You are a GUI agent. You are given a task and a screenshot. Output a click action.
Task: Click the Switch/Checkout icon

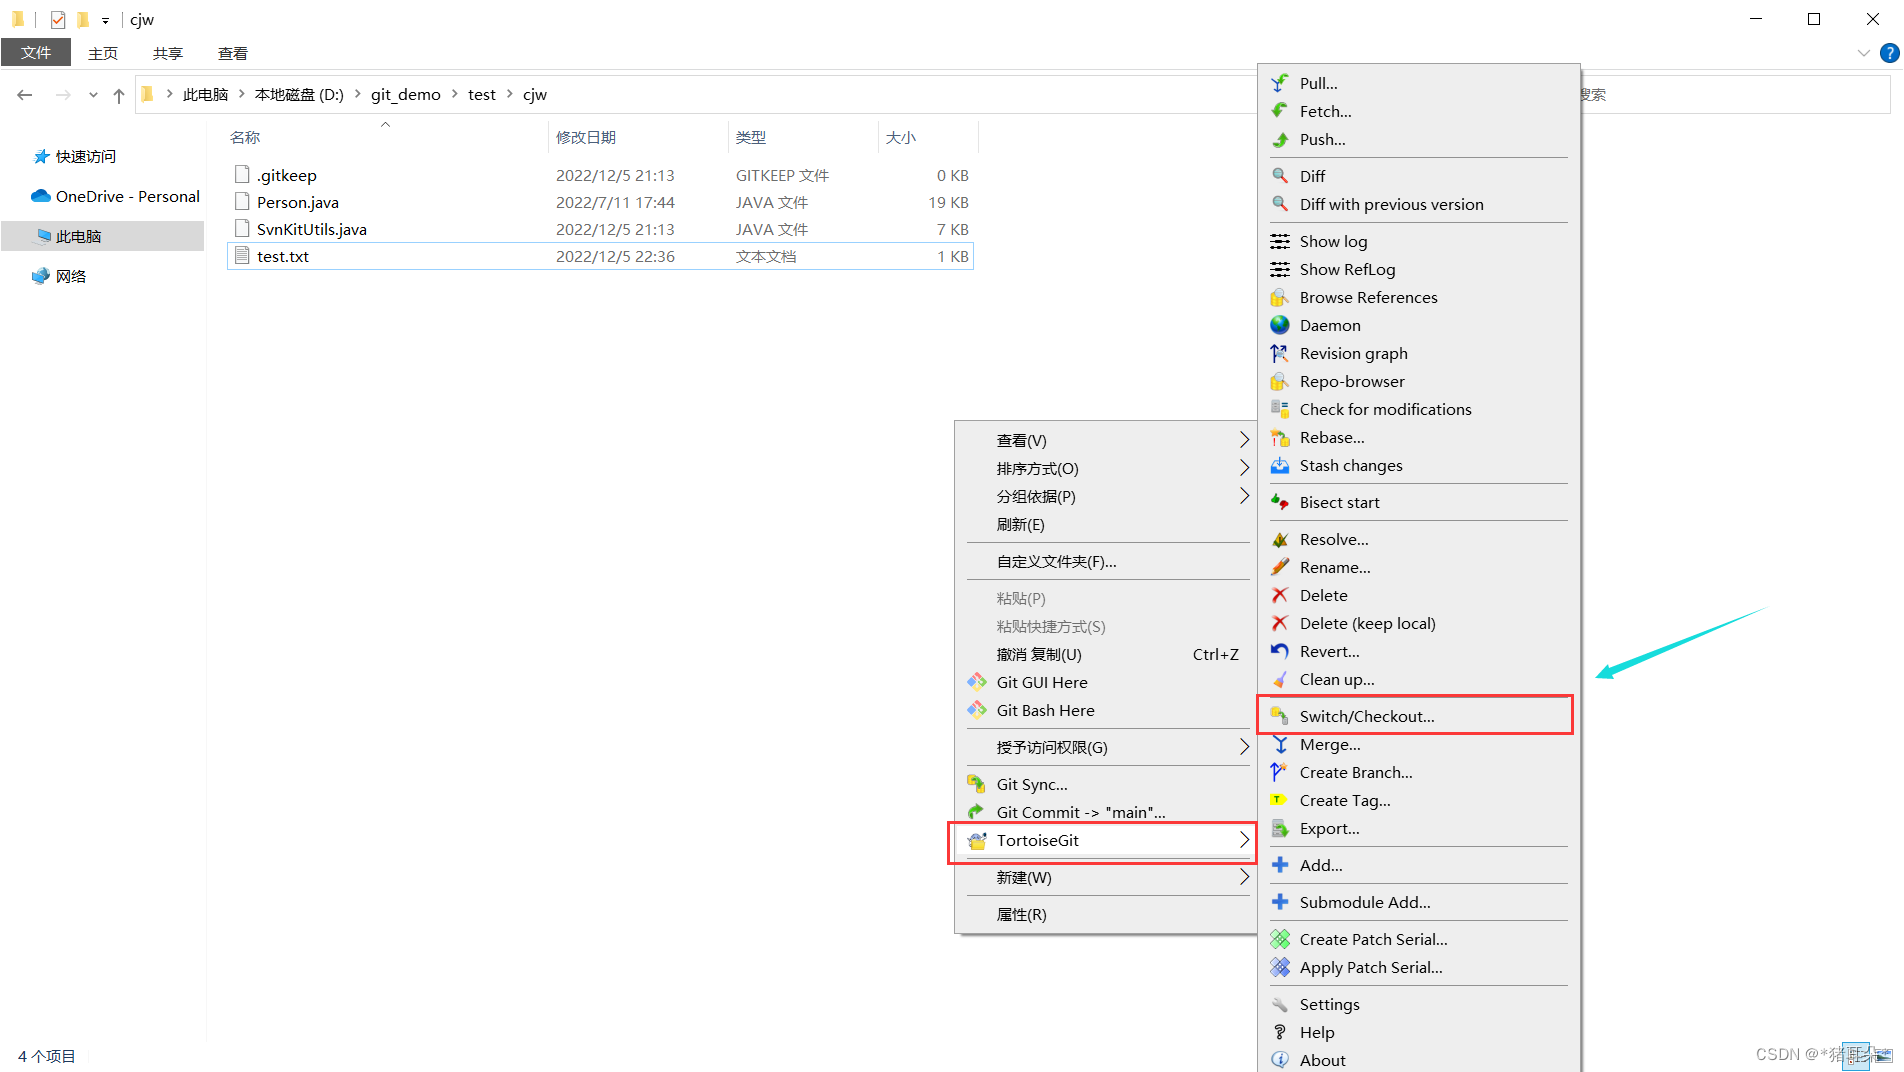pos(1280,716)
